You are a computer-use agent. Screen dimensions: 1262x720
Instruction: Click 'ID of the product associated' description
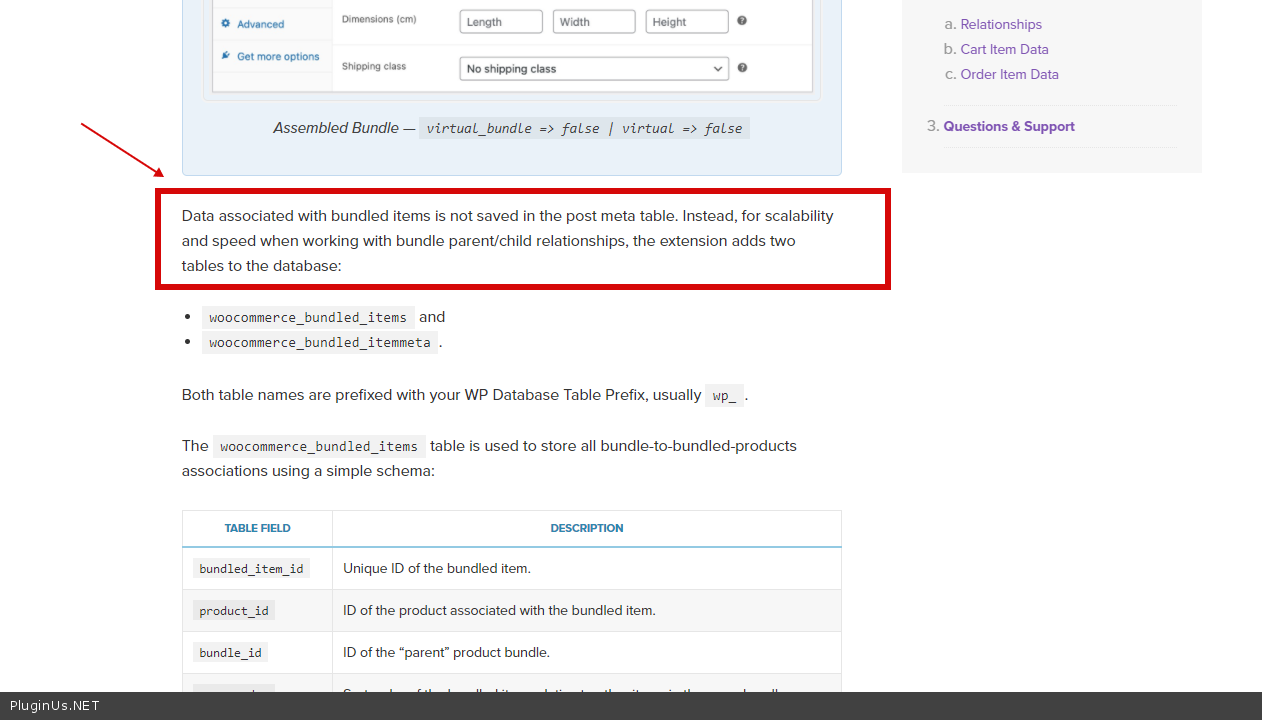click(x=499, y=610)
